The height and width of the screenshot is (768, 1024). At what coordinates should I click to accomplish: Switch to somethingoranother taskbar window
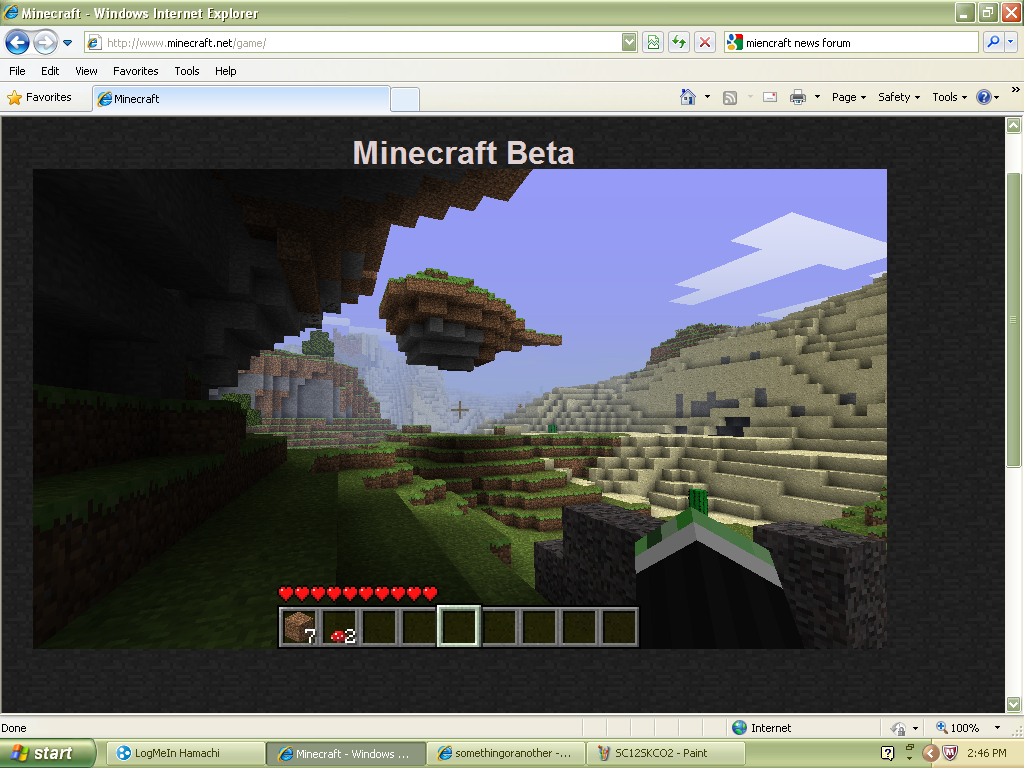point(505,753)
